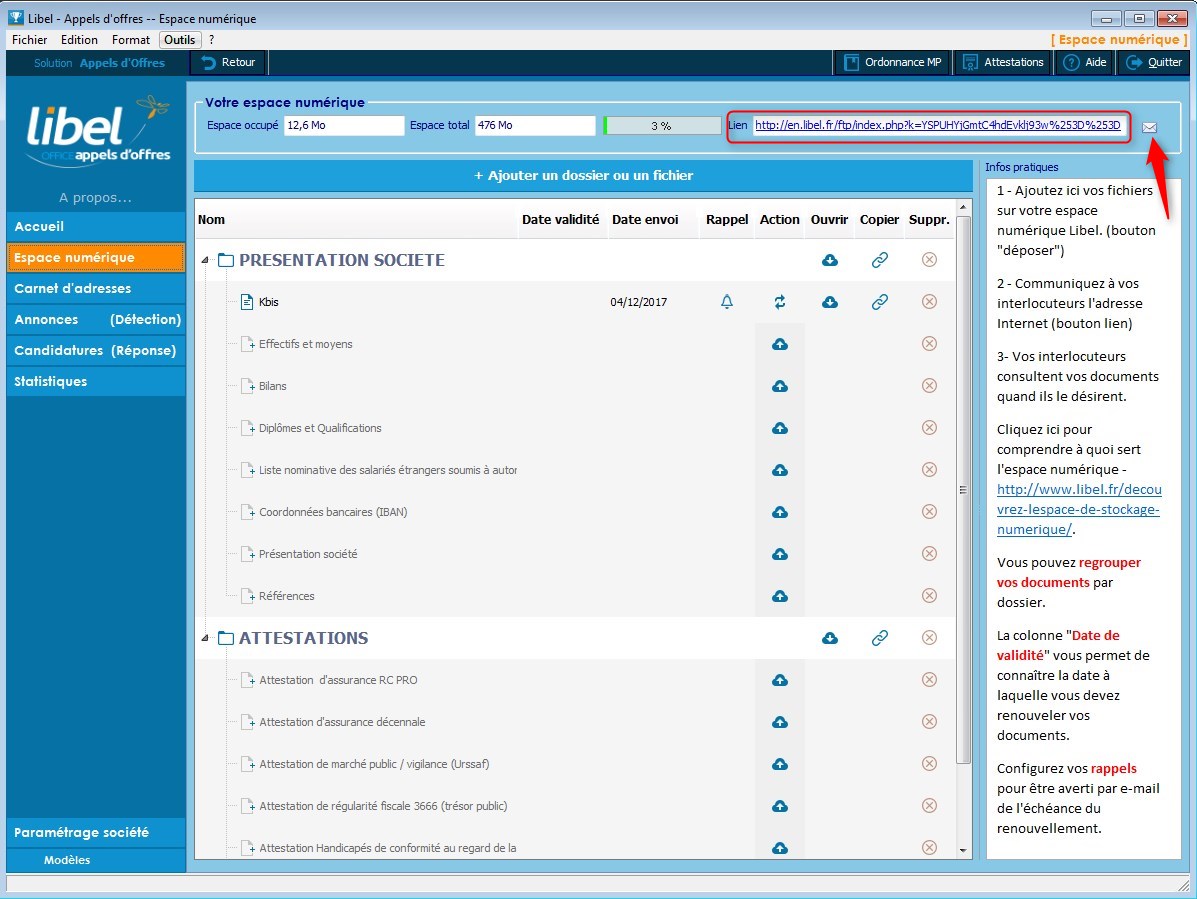The image size is (1197, 899).
Task: Upload a file for Effectifs et moyens
Action: (779, 344)
